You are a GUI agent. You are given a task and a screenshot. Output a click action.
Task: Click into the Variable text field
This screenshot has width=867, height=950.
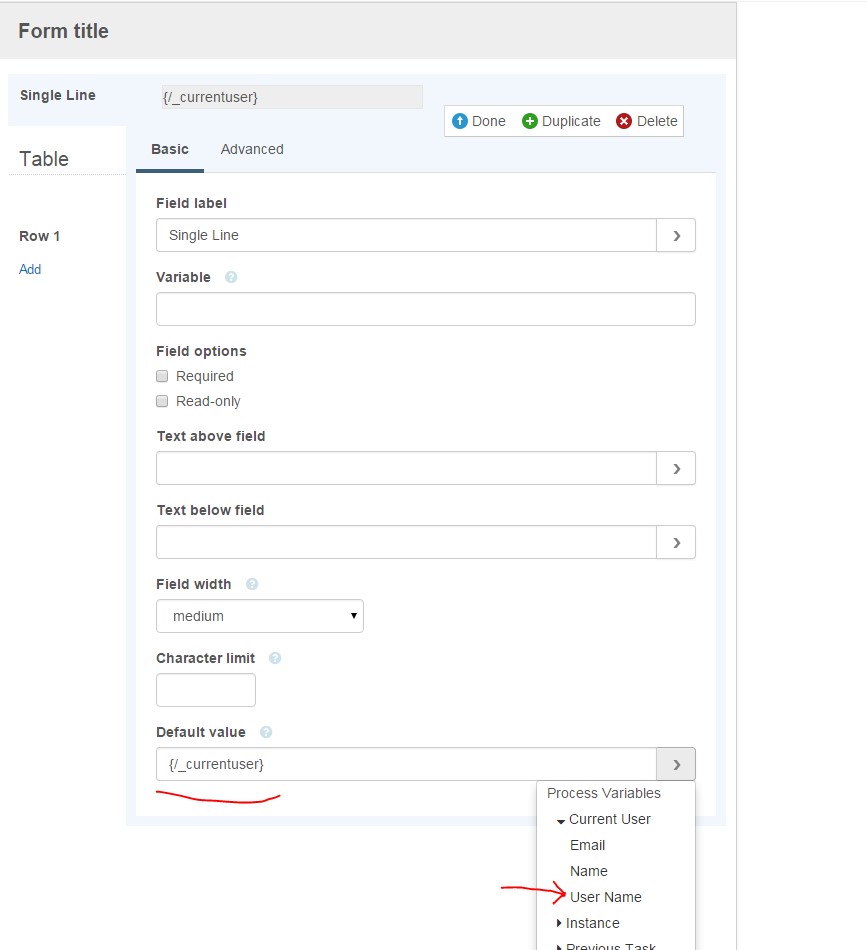coord(425,309)
